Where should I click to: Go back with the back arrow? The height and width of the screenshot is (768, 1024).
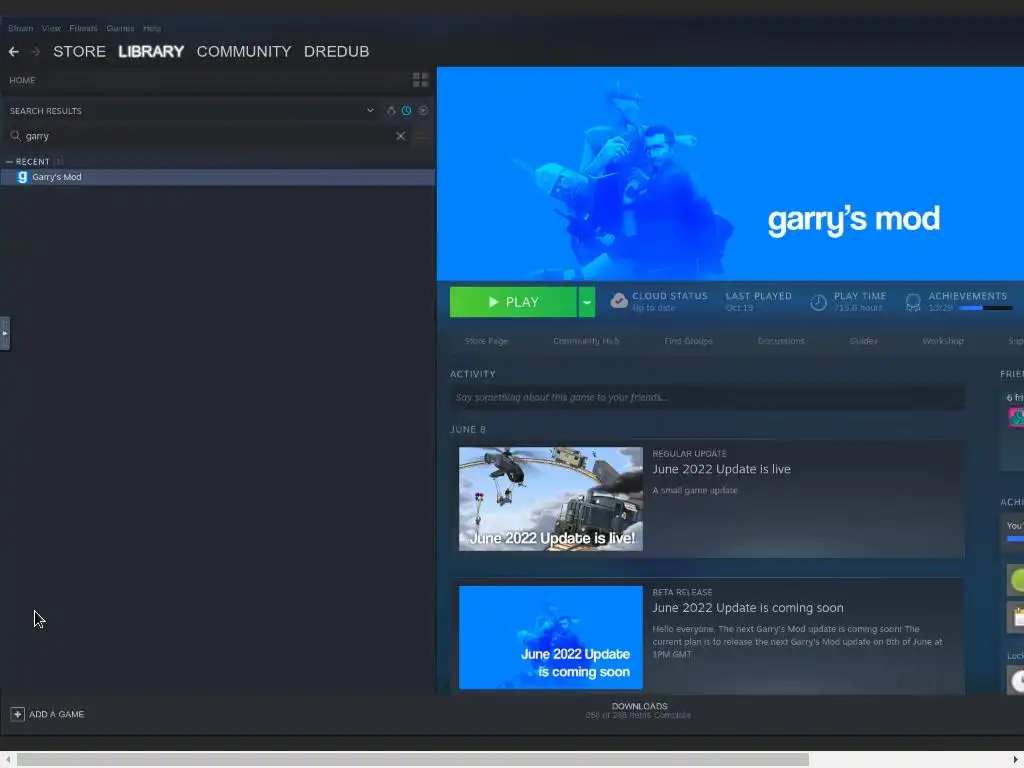click(x=14, y=52)
